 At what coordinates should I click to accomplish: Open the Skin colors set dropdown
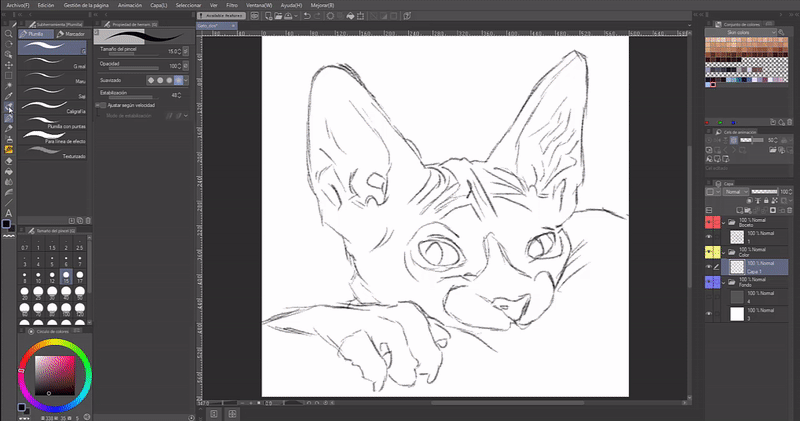pyautogui.click(x=740, y=32)
